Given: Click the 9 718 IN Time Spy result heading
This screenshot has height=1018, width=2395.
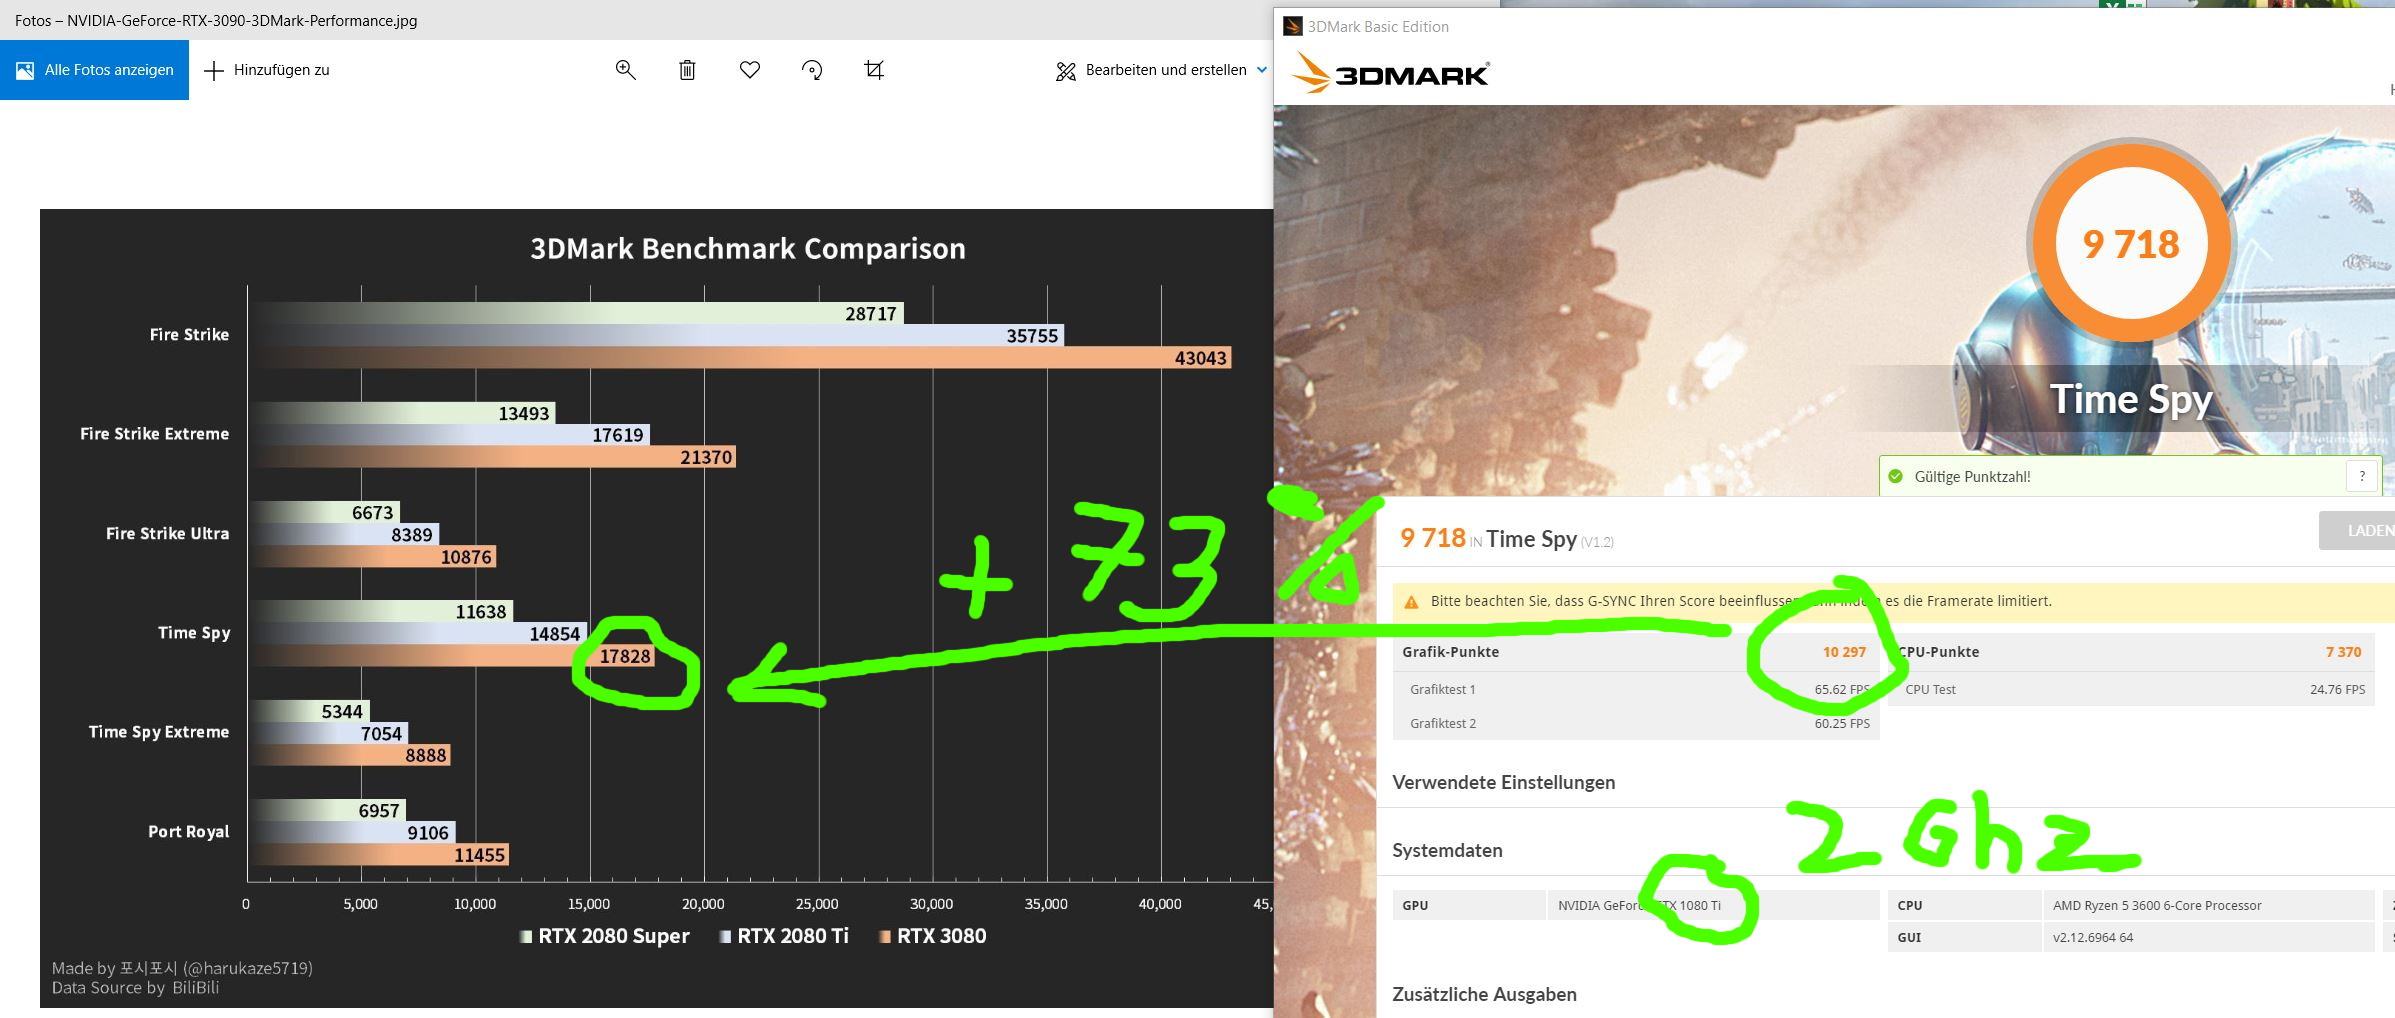Looking at the screenshot, I should pyautogui.click(x=1506, y=538).
